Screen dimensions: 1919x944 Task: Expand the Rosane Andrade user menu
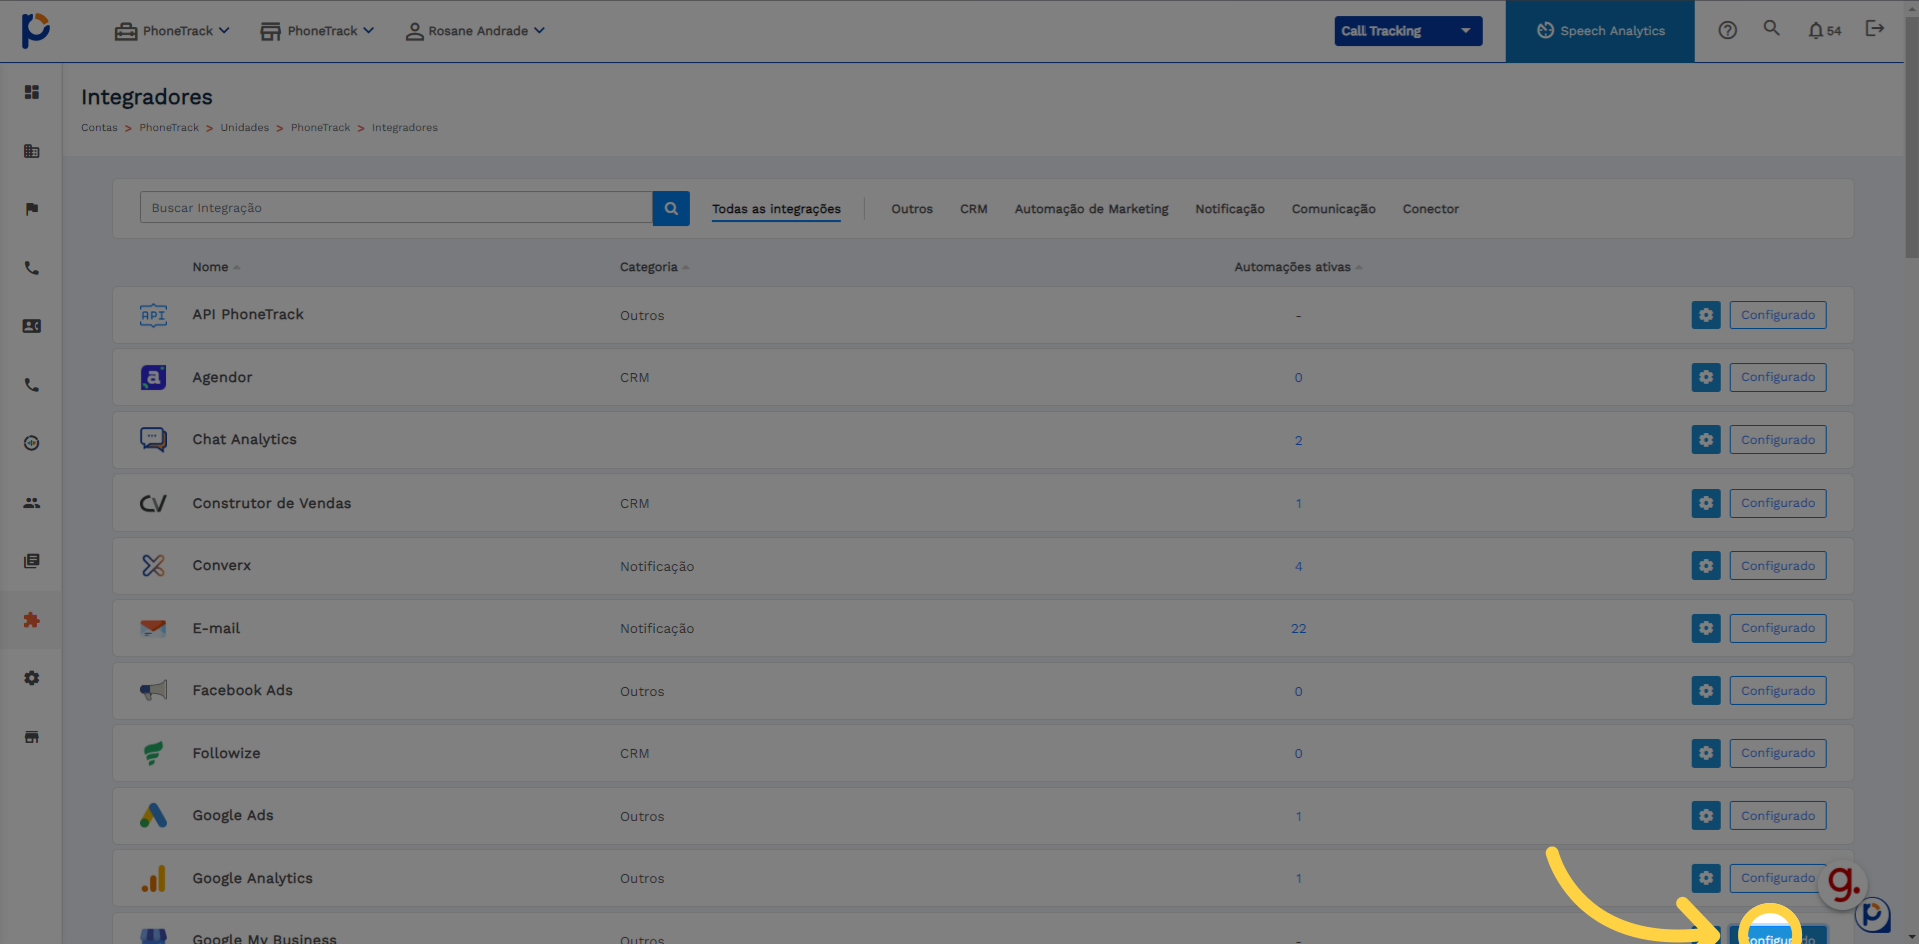pos(475,31)
